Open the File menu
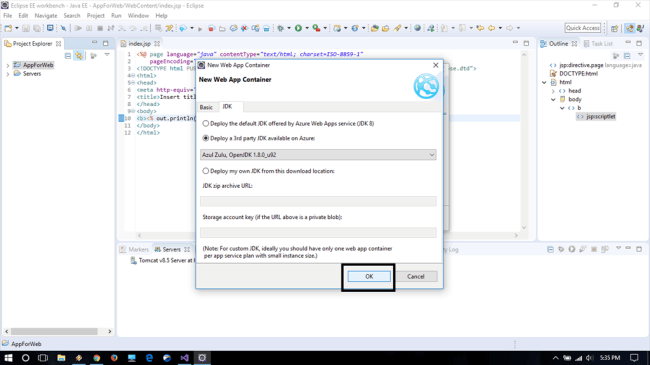This screenshot has width=650, height=365. [8, 15]
